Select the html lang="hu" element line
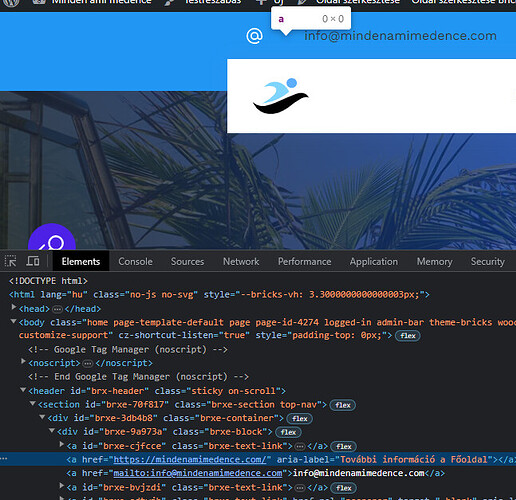Screen dimensions: 516x500 pos(219,295)
